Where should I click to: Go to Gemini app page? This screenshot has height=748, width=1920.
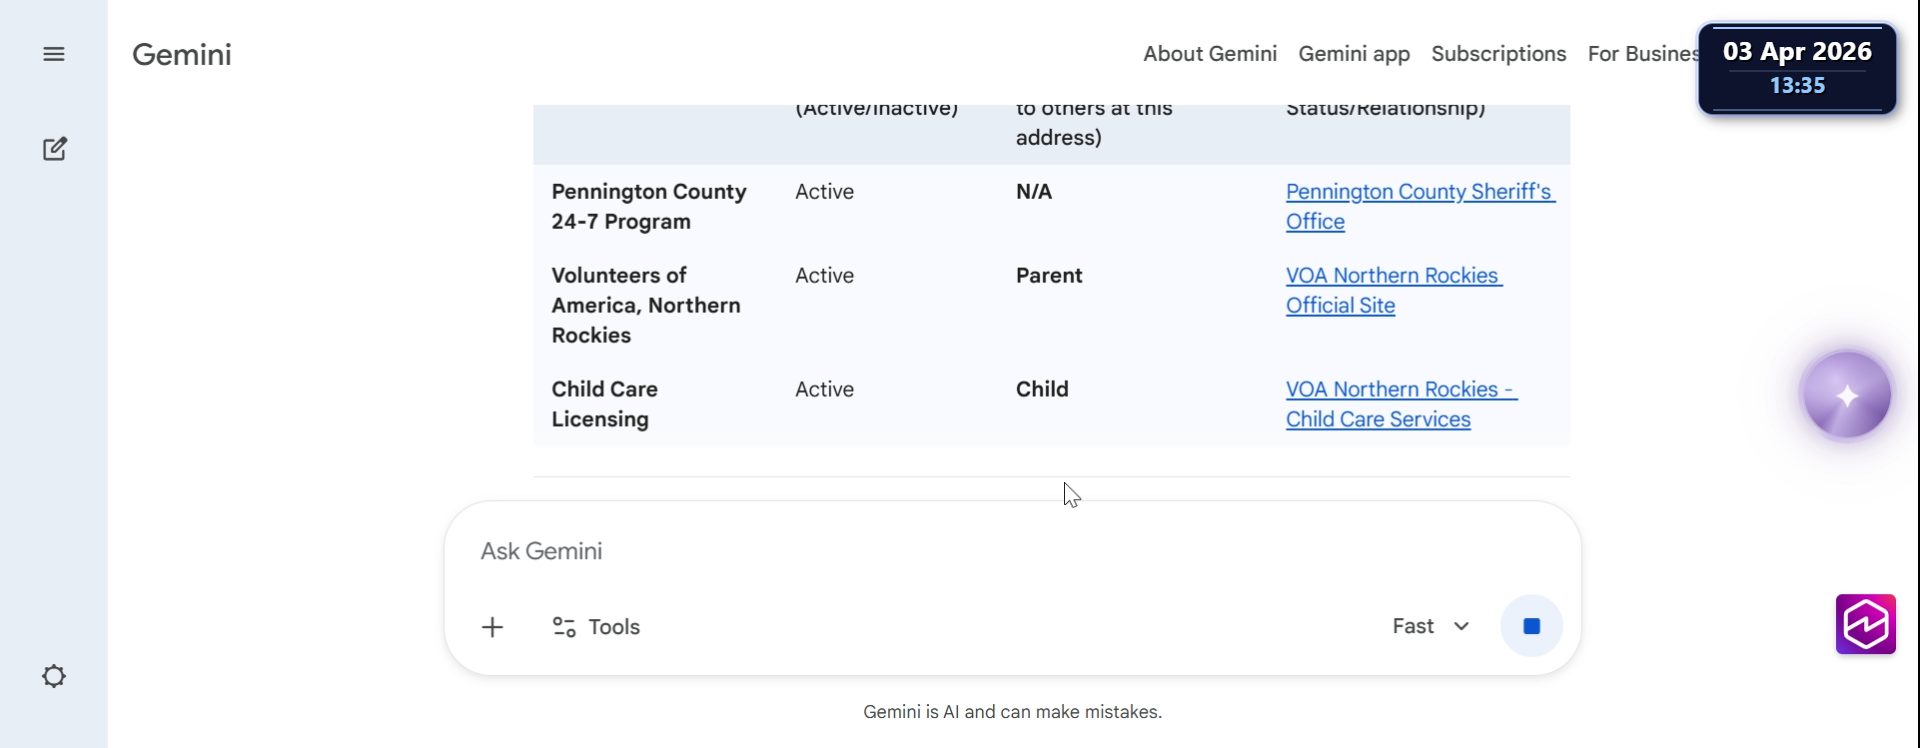pos(1354,54)
